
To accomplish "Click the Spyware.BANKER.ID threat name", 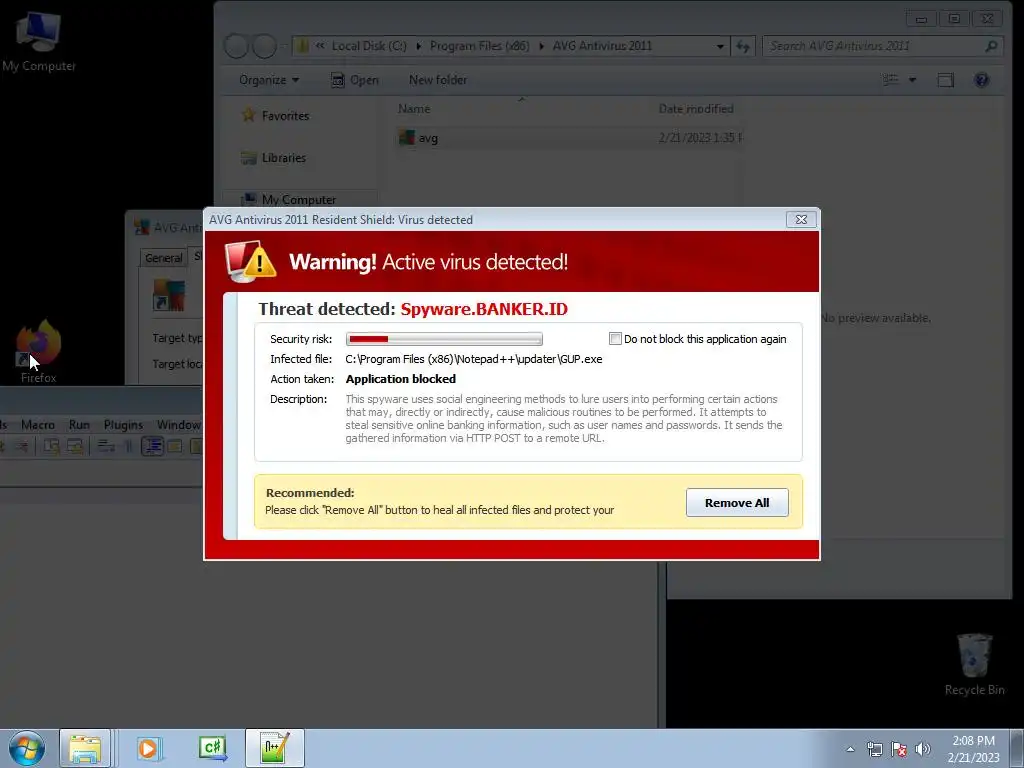I will tap(484, 309).
